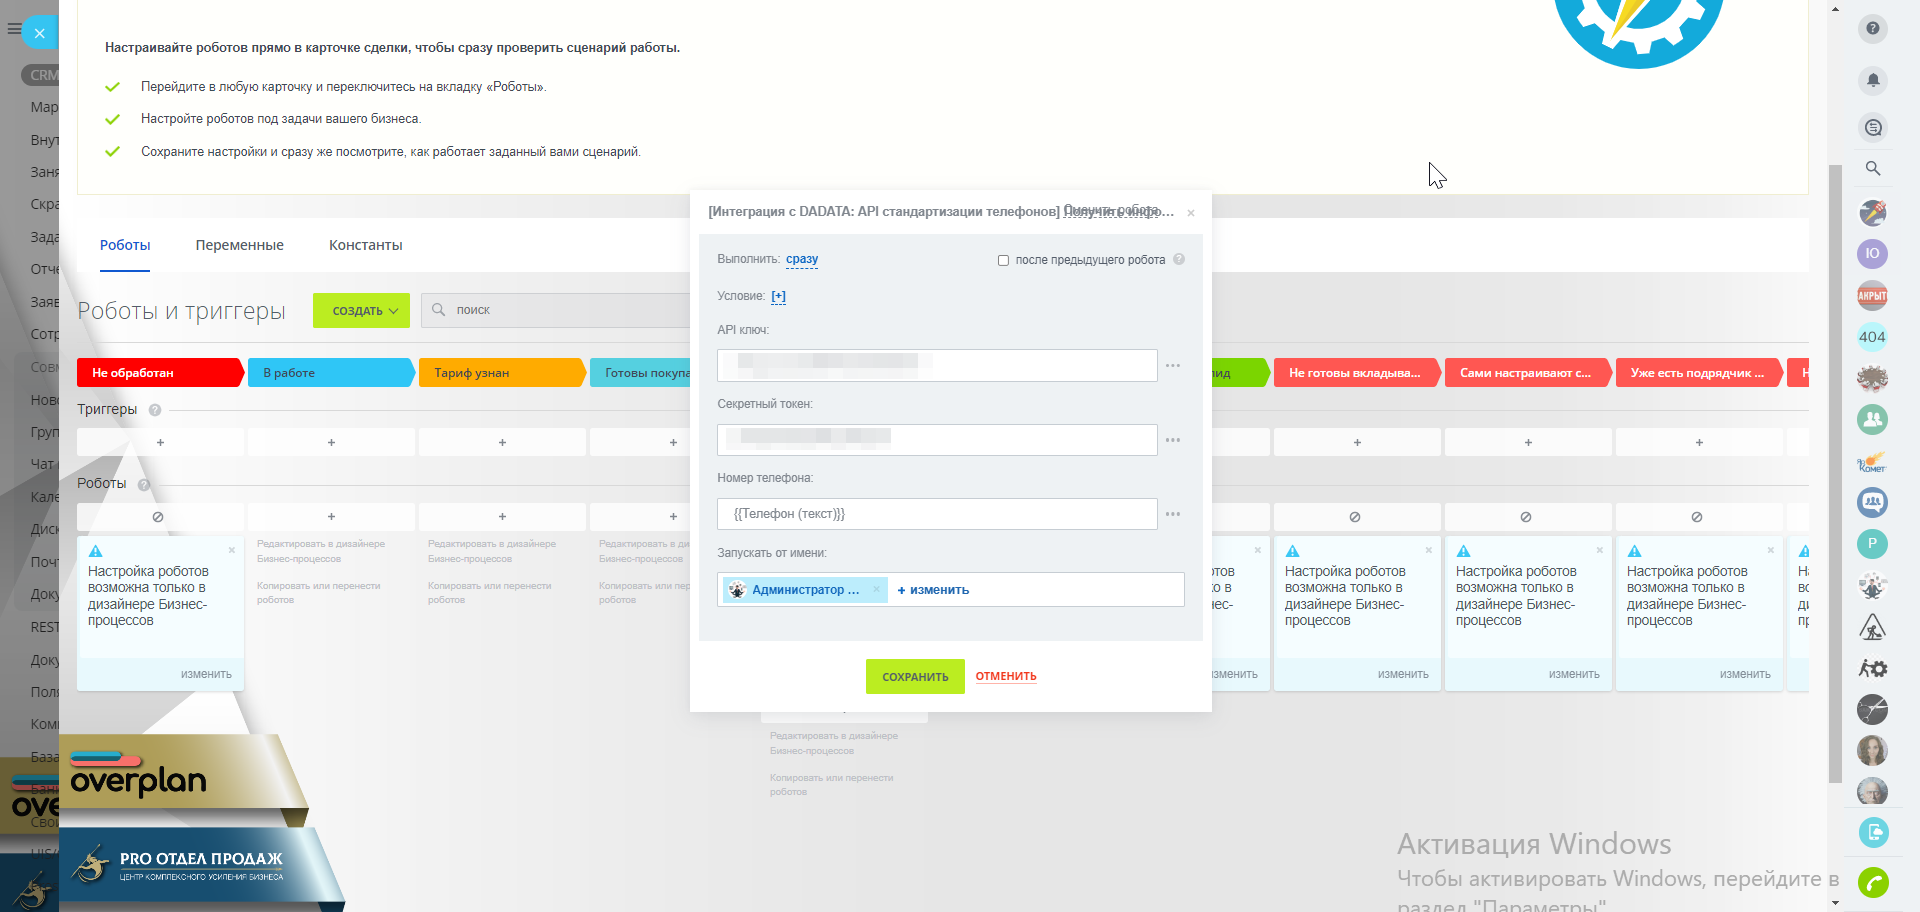Open the 'Комет' avatar chat
Screen dimensions: 1920x912
(1872, 461)
